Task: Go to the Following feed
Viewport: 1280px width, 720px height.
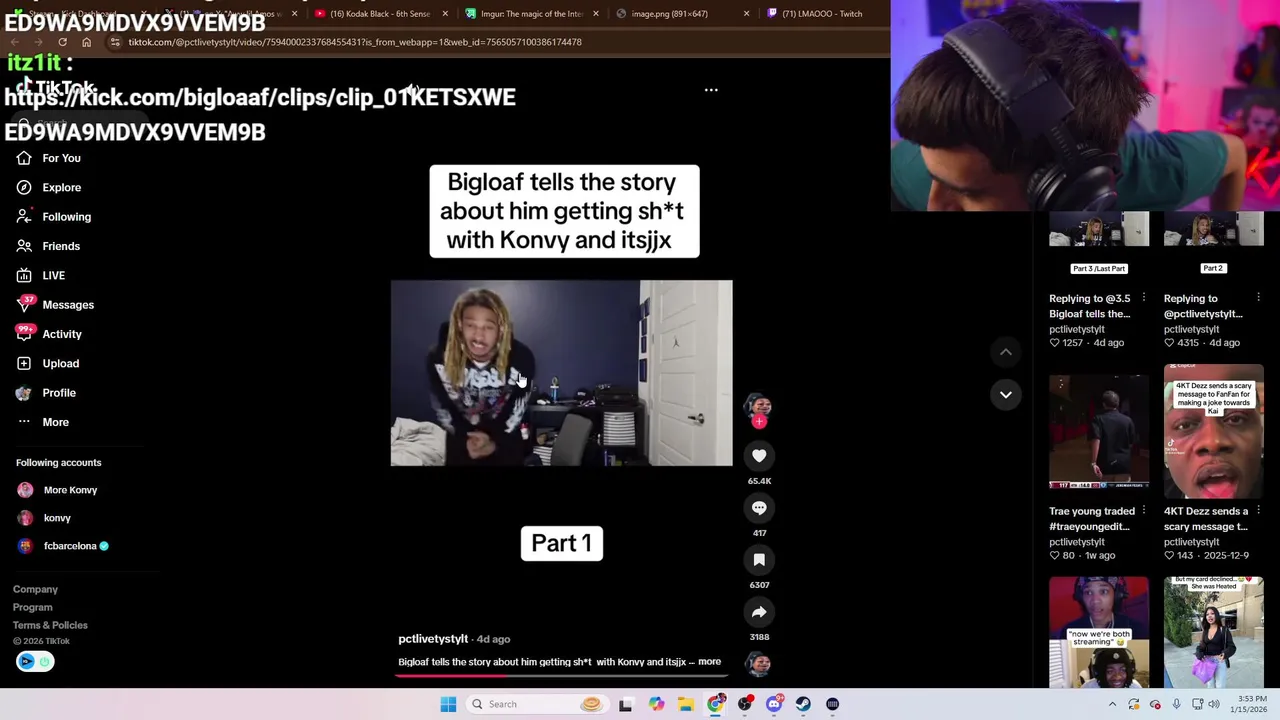Action: click(x=53, y=217)
